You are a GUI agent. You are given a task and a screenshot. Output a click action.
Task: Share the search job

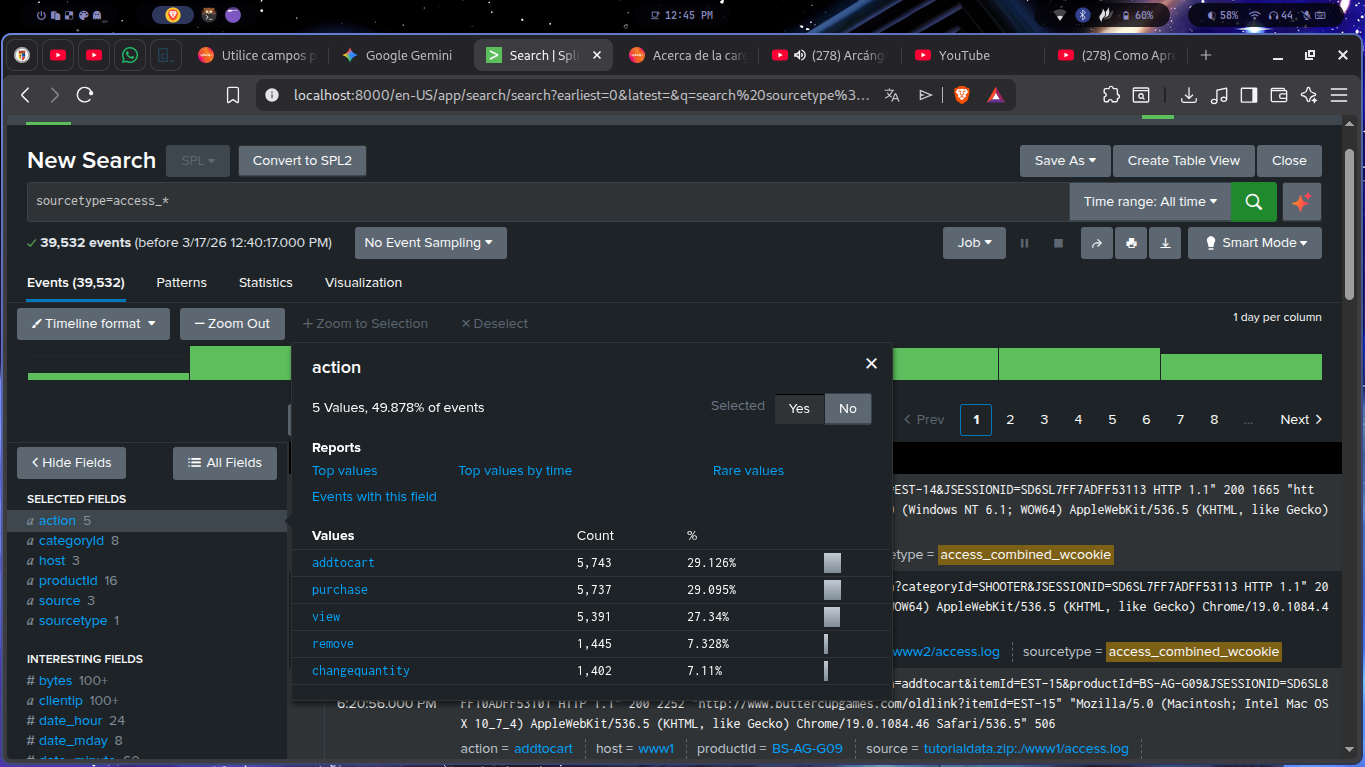coord(1097,243)
